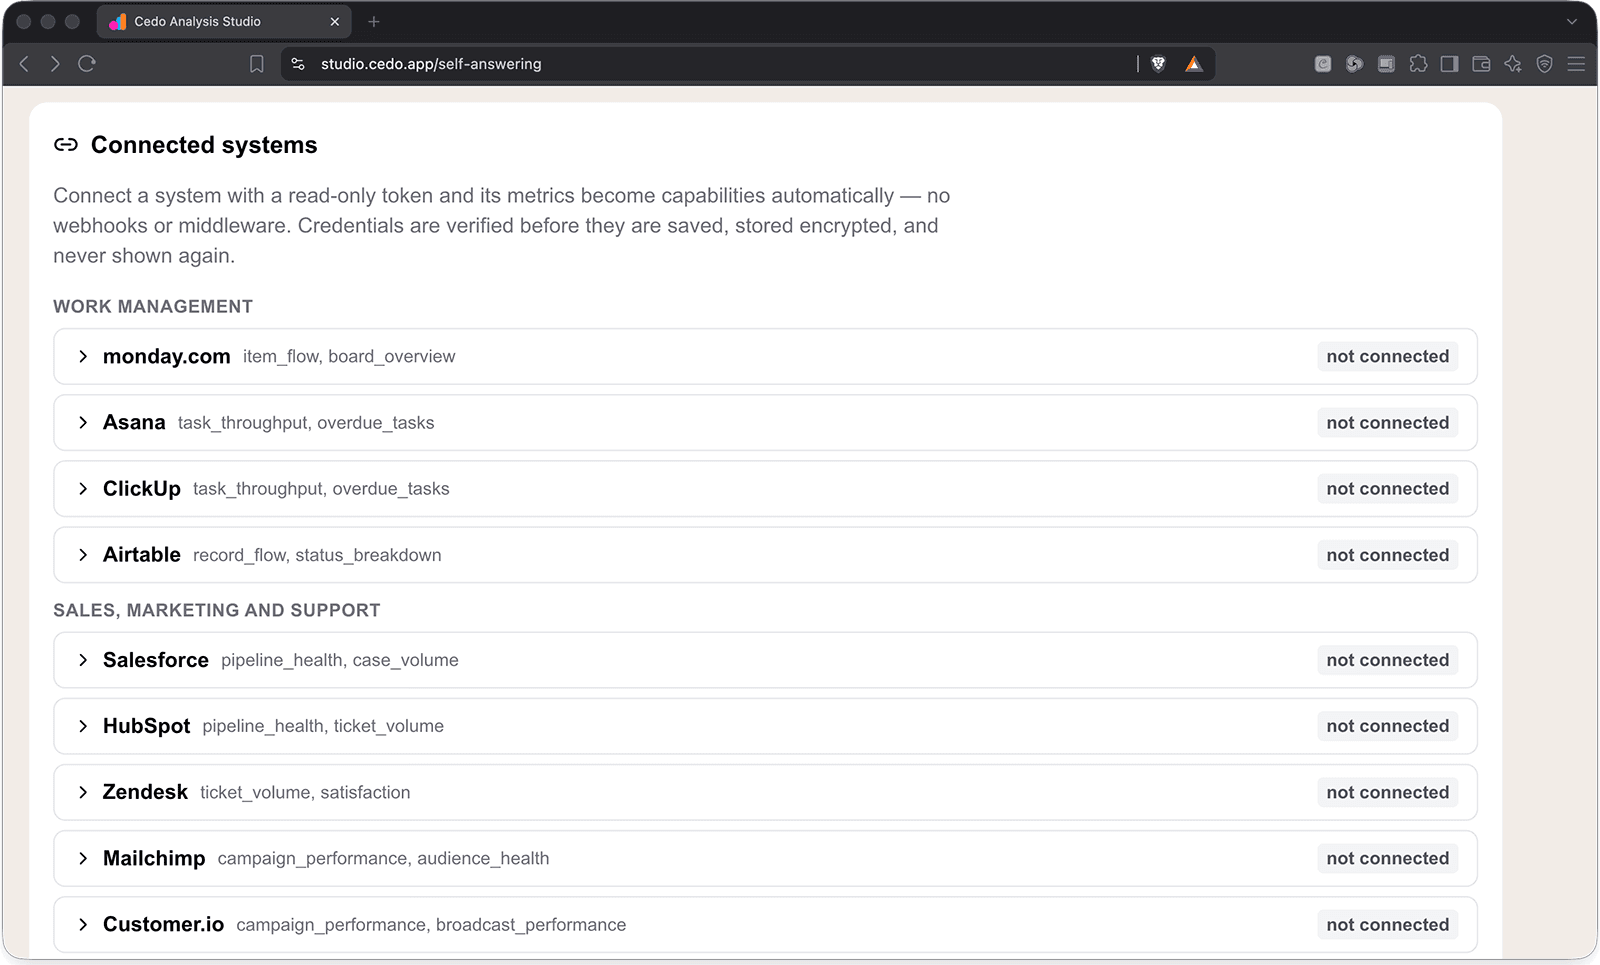This screenshot has height=965, width=1600.
Task: Click 'record_flow, status_breakdown' metrics text
Action: coord(317,555)
